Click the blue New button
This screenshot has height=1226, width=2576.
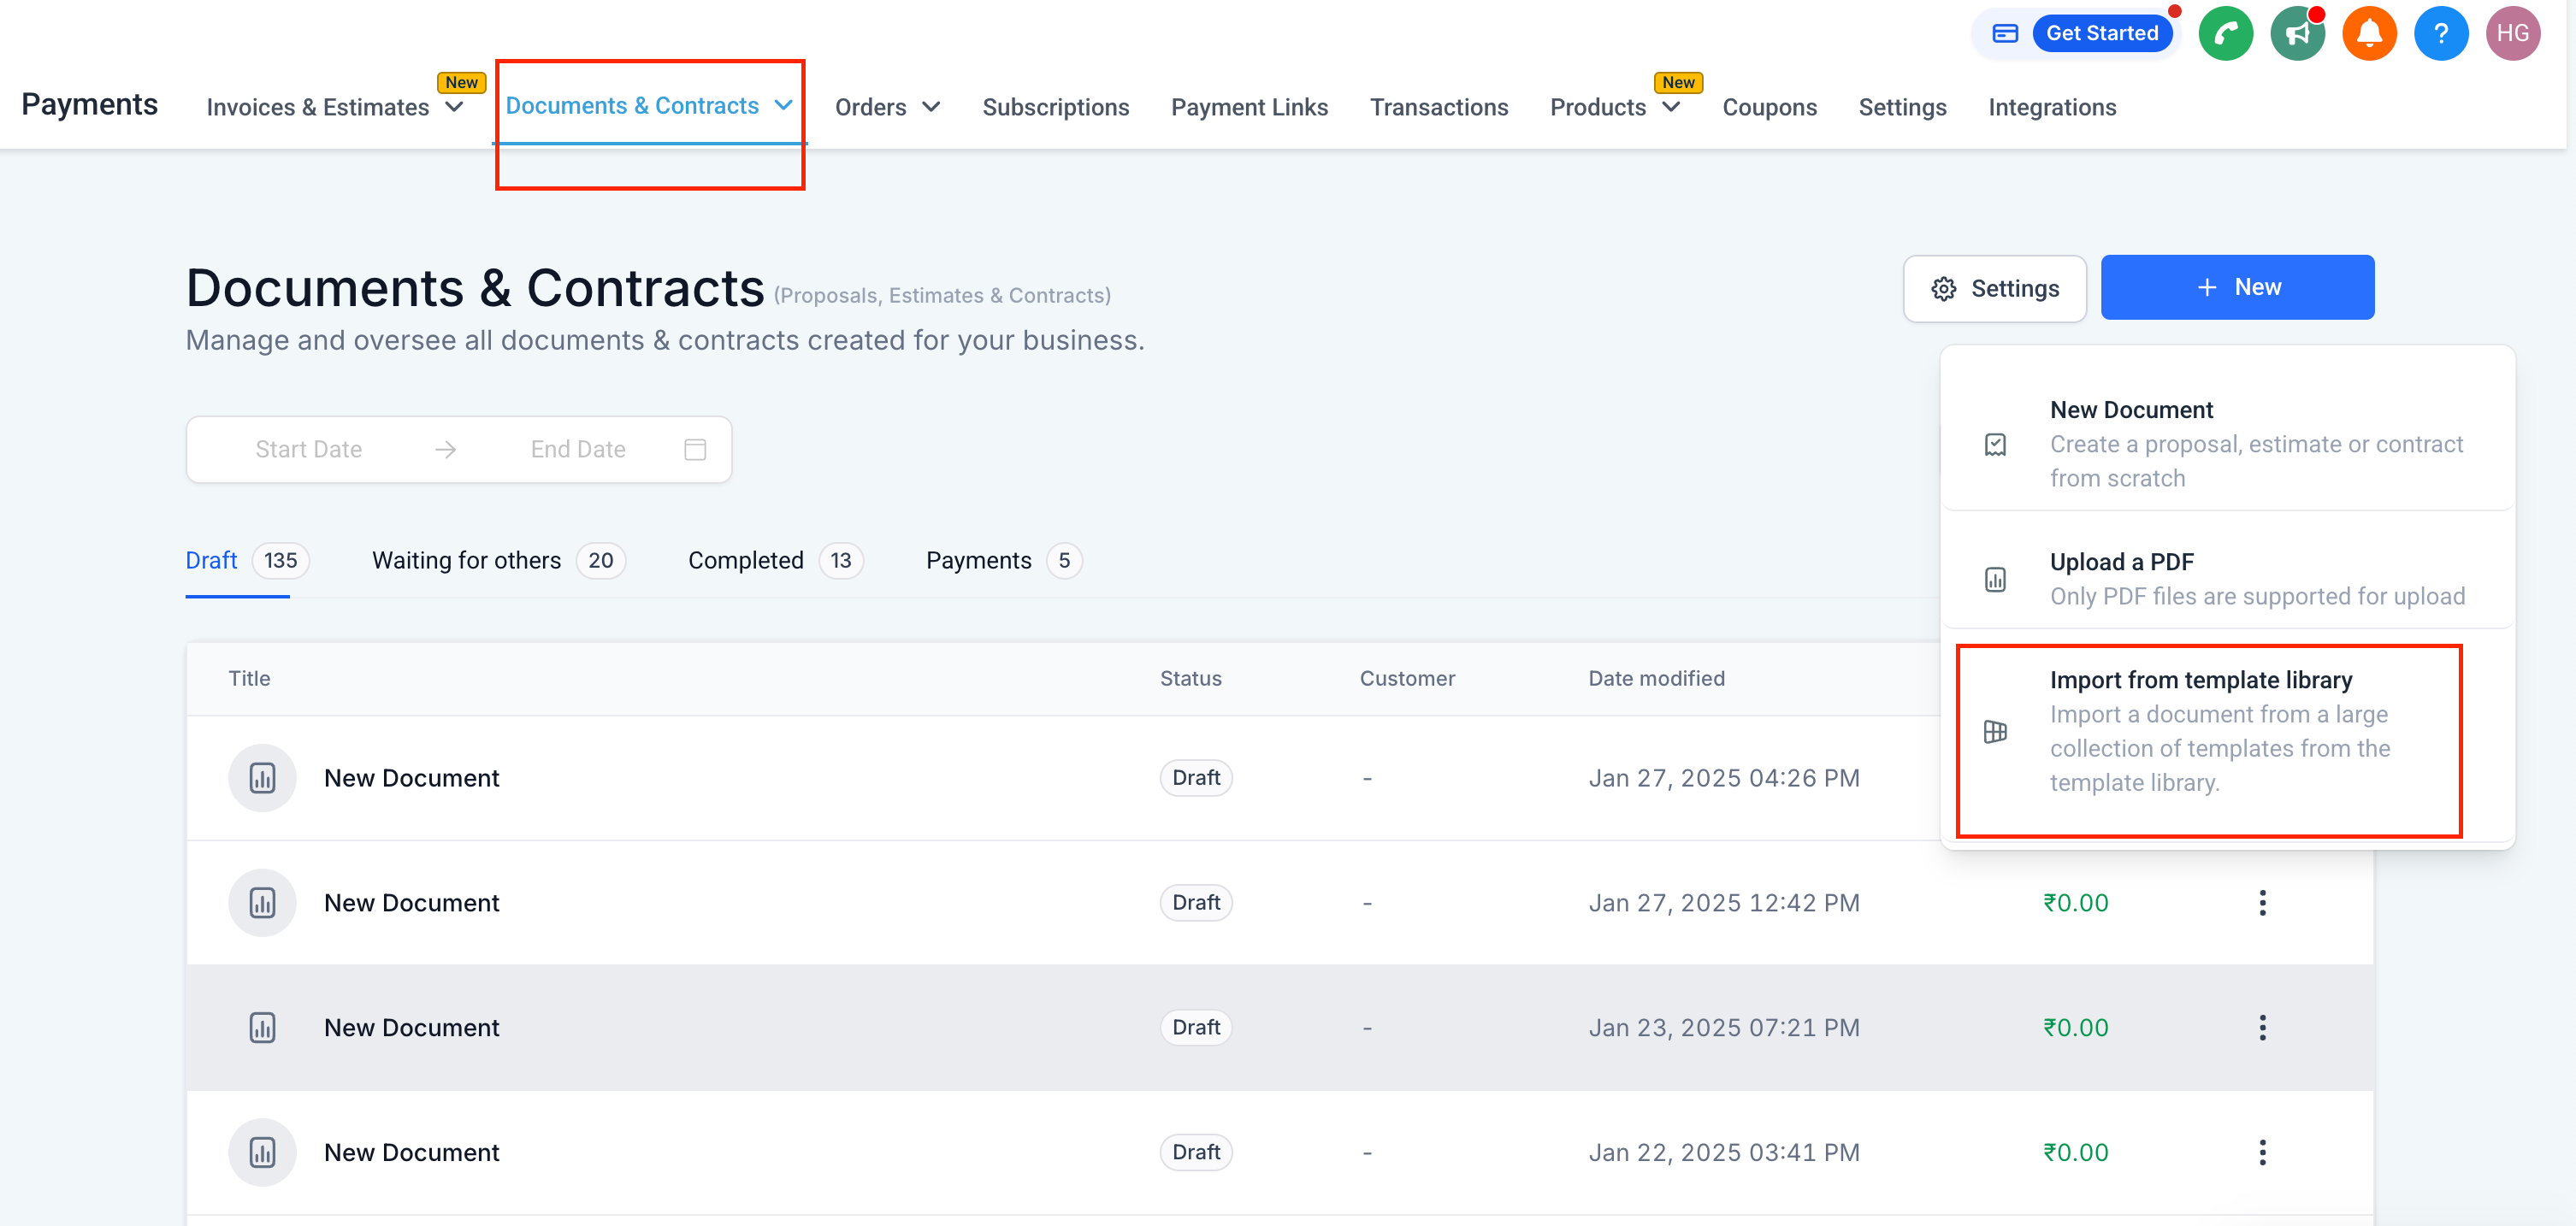click(2237, 287)
